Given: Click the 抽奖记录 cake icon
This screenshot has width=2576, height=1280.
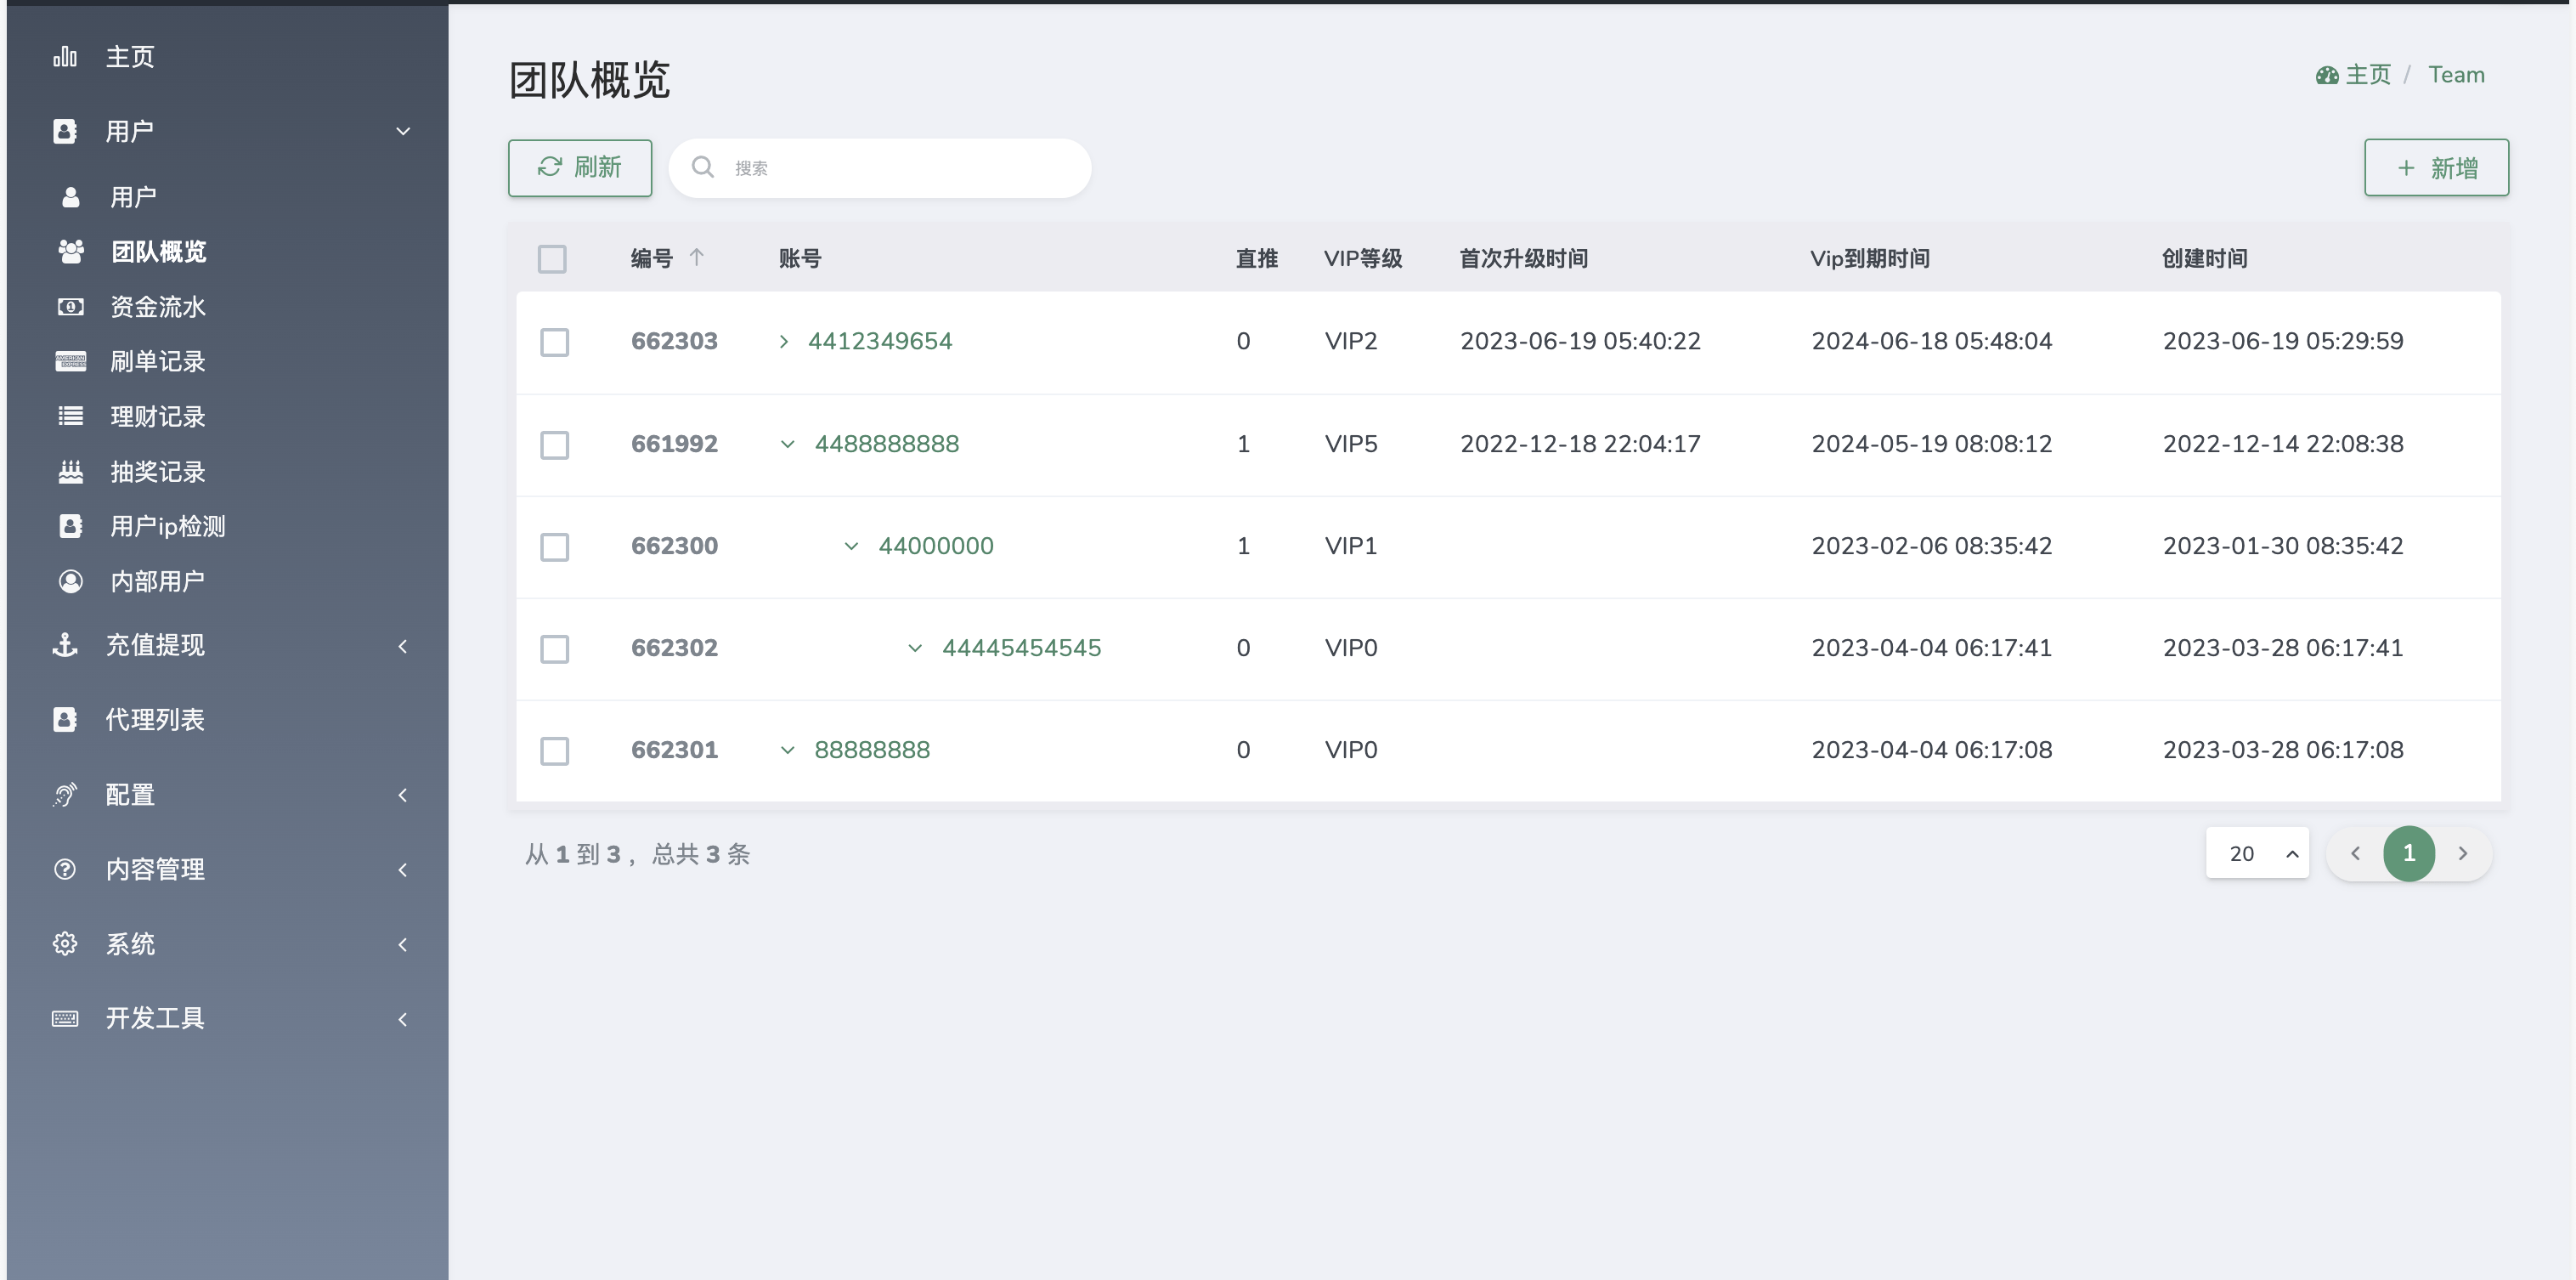Looking at the screenshot, I should point(70,472).
